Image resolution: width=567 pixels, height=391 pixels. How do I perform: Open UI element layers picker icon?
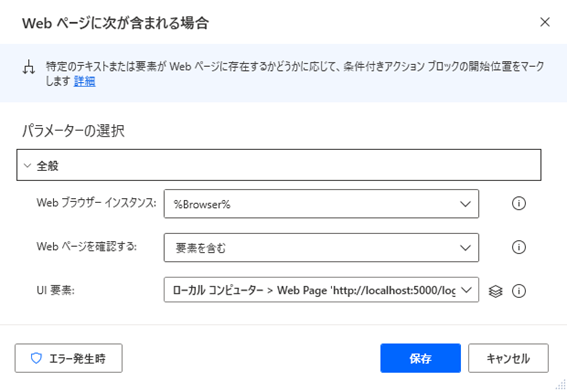495,291
